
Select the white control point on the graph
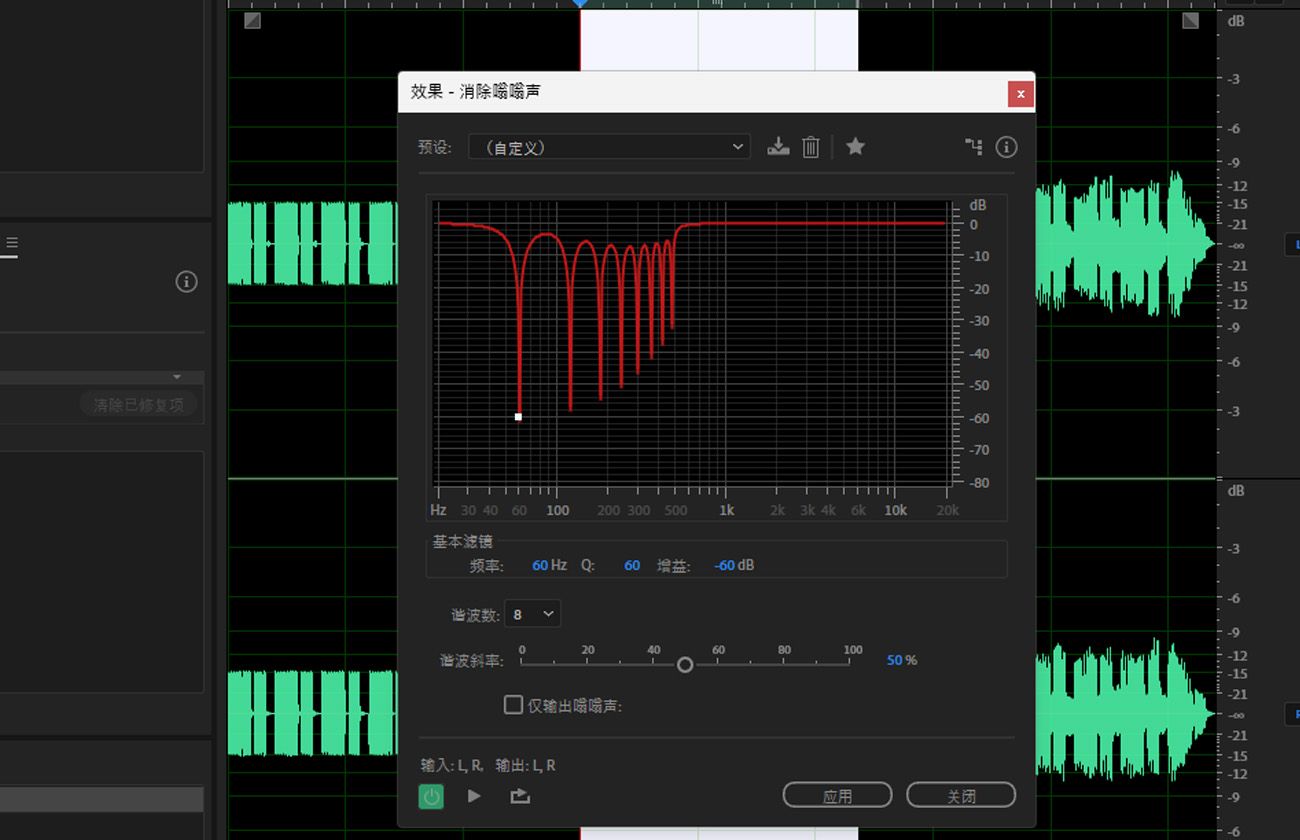518,416
